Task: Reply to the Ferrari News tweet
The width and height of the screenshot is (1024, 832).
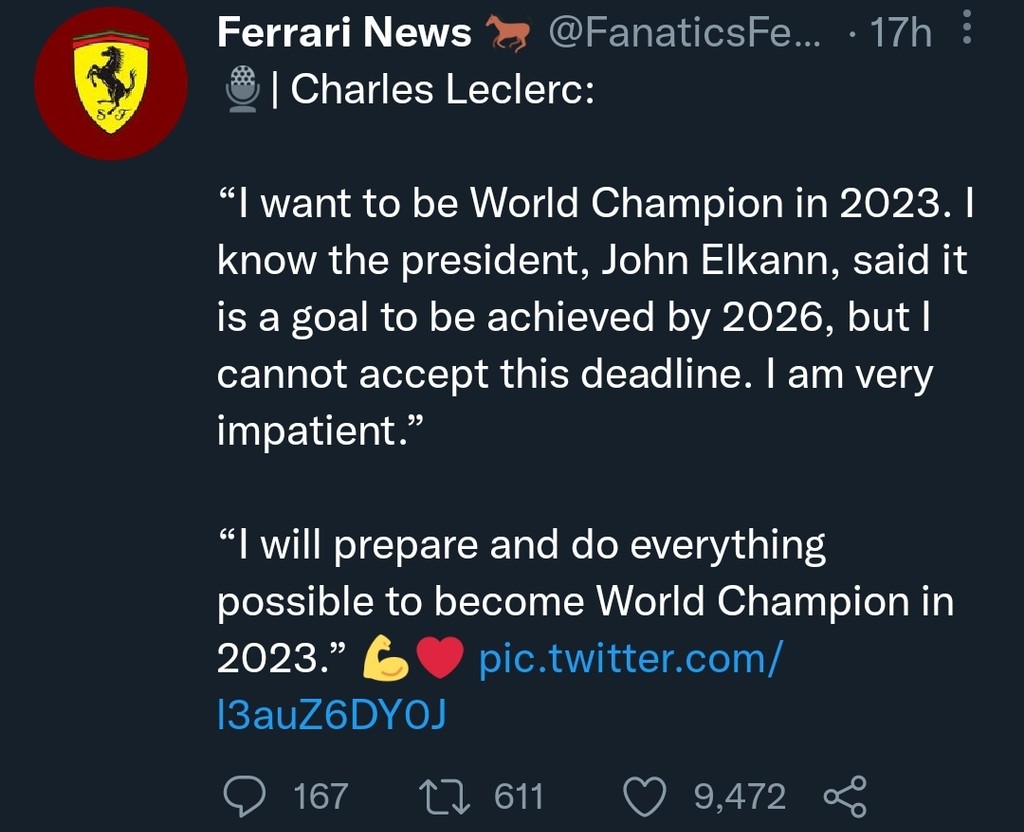Action: click(240, 796)
